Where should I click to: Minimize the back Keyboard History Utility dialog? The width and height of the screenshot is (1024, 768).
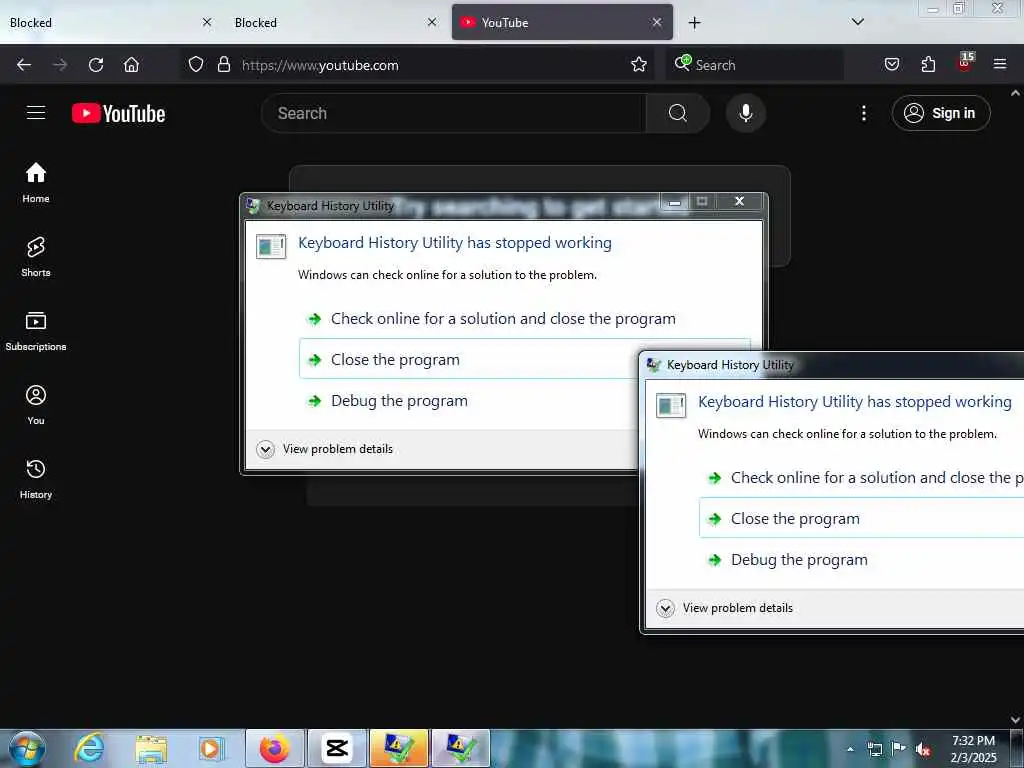click(675, 202)
